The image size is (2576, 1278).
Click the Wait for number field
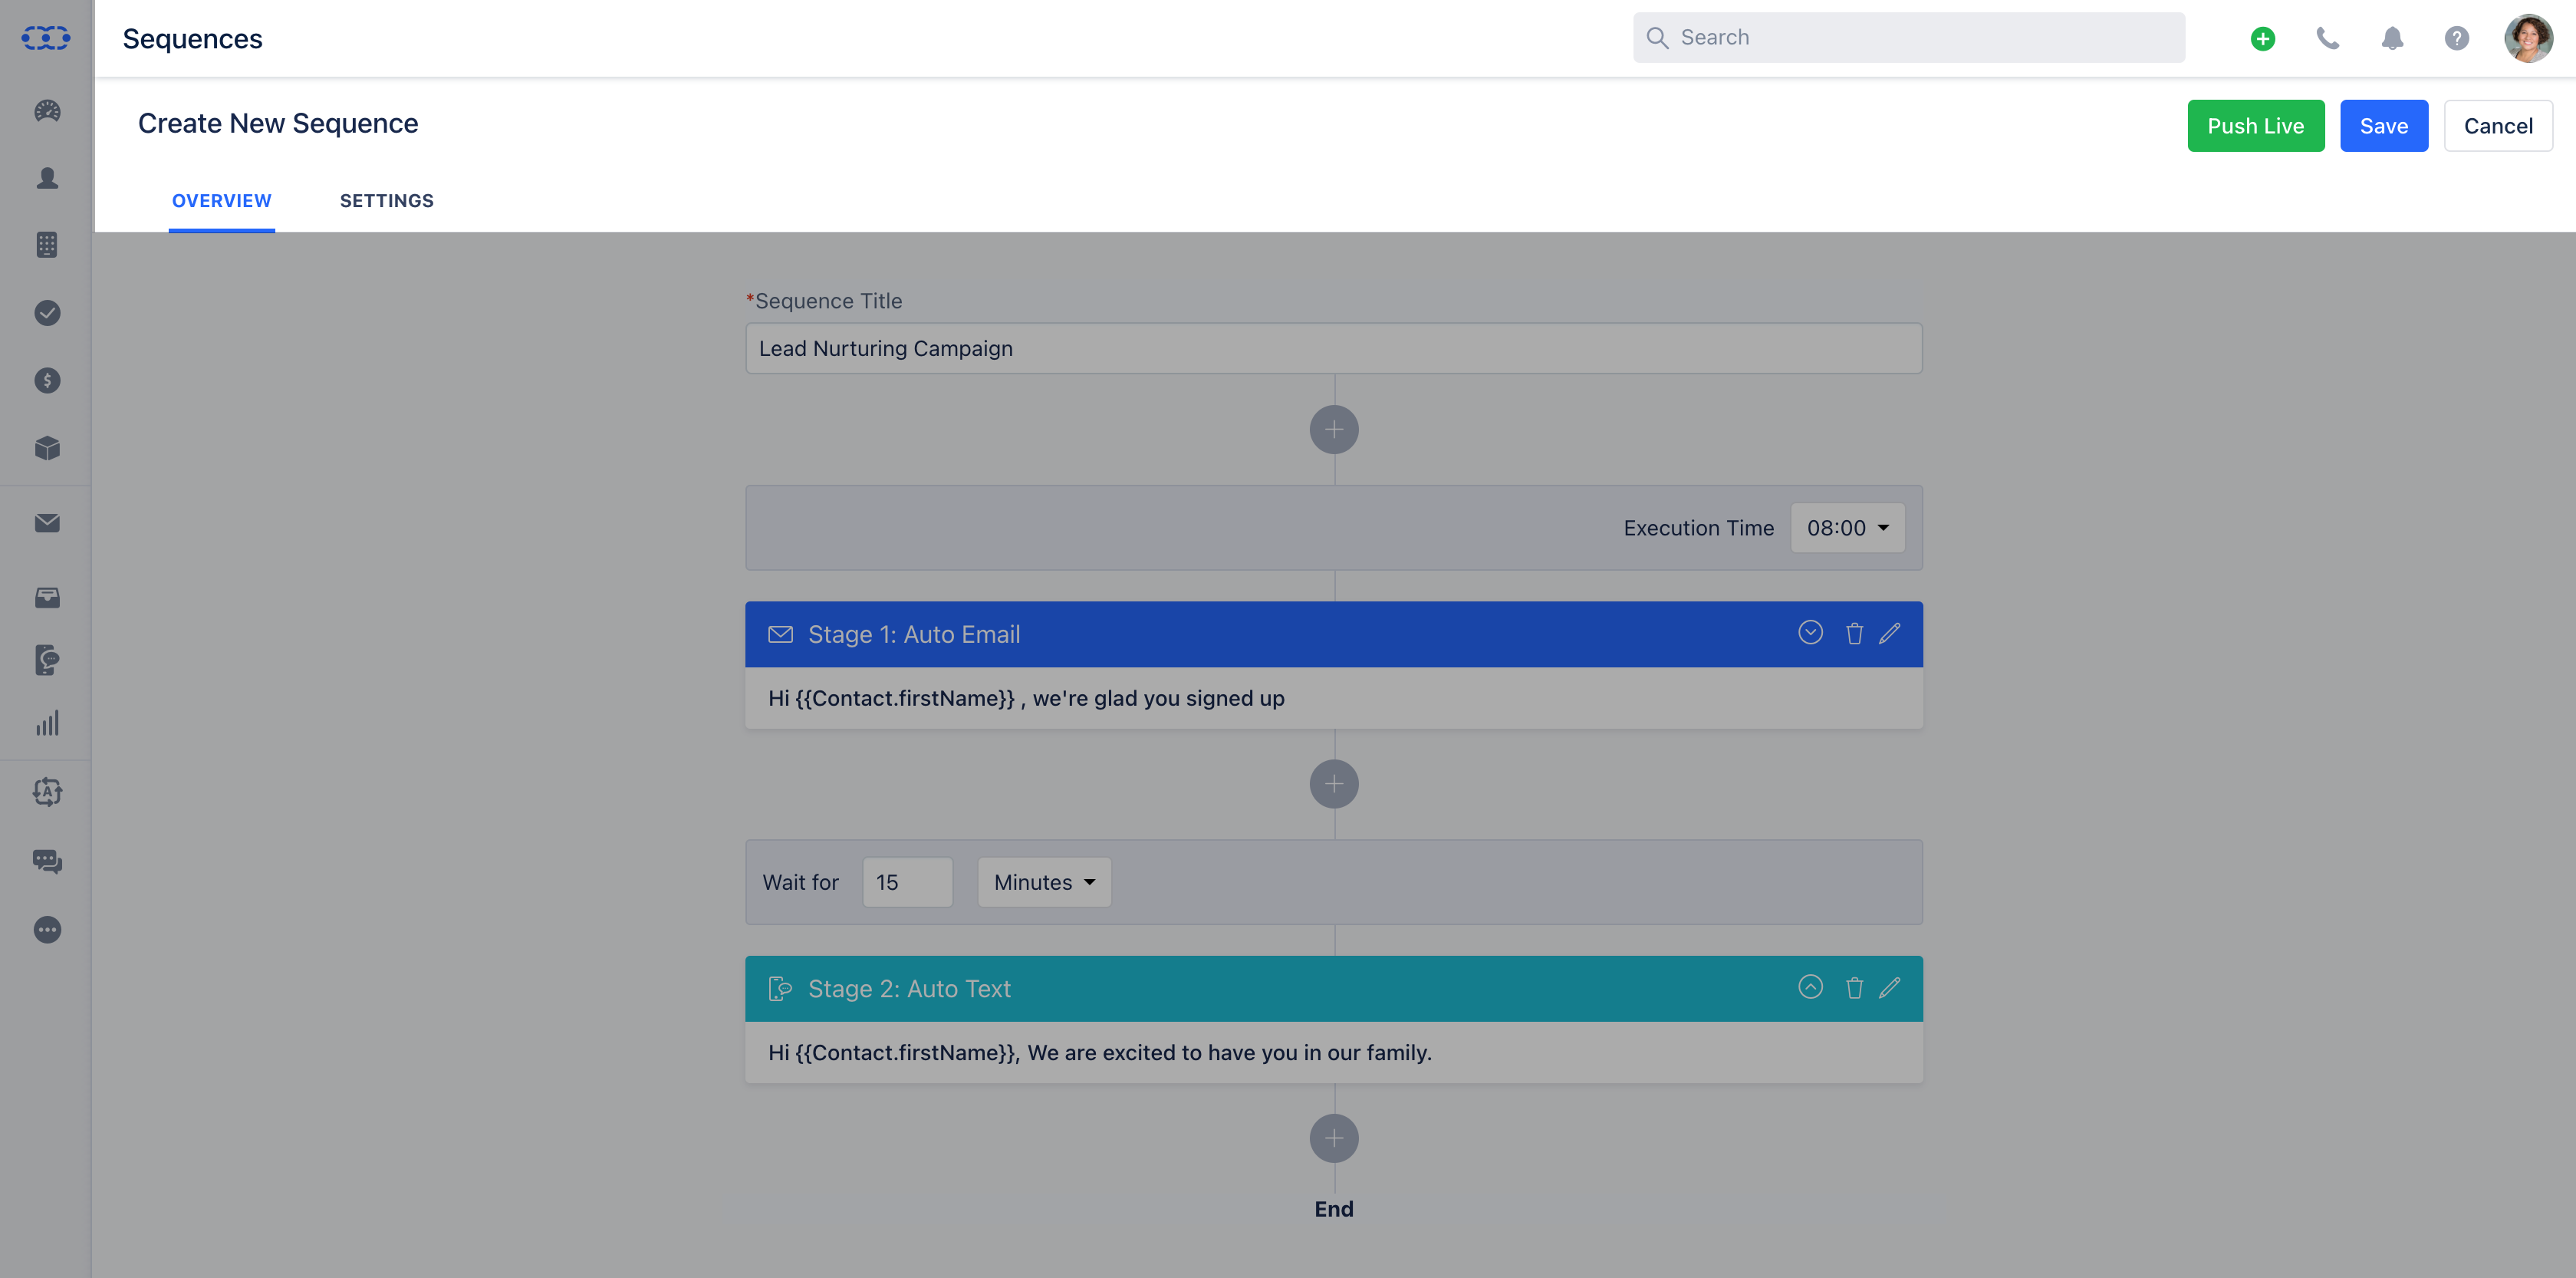click(x=907, y=882)
